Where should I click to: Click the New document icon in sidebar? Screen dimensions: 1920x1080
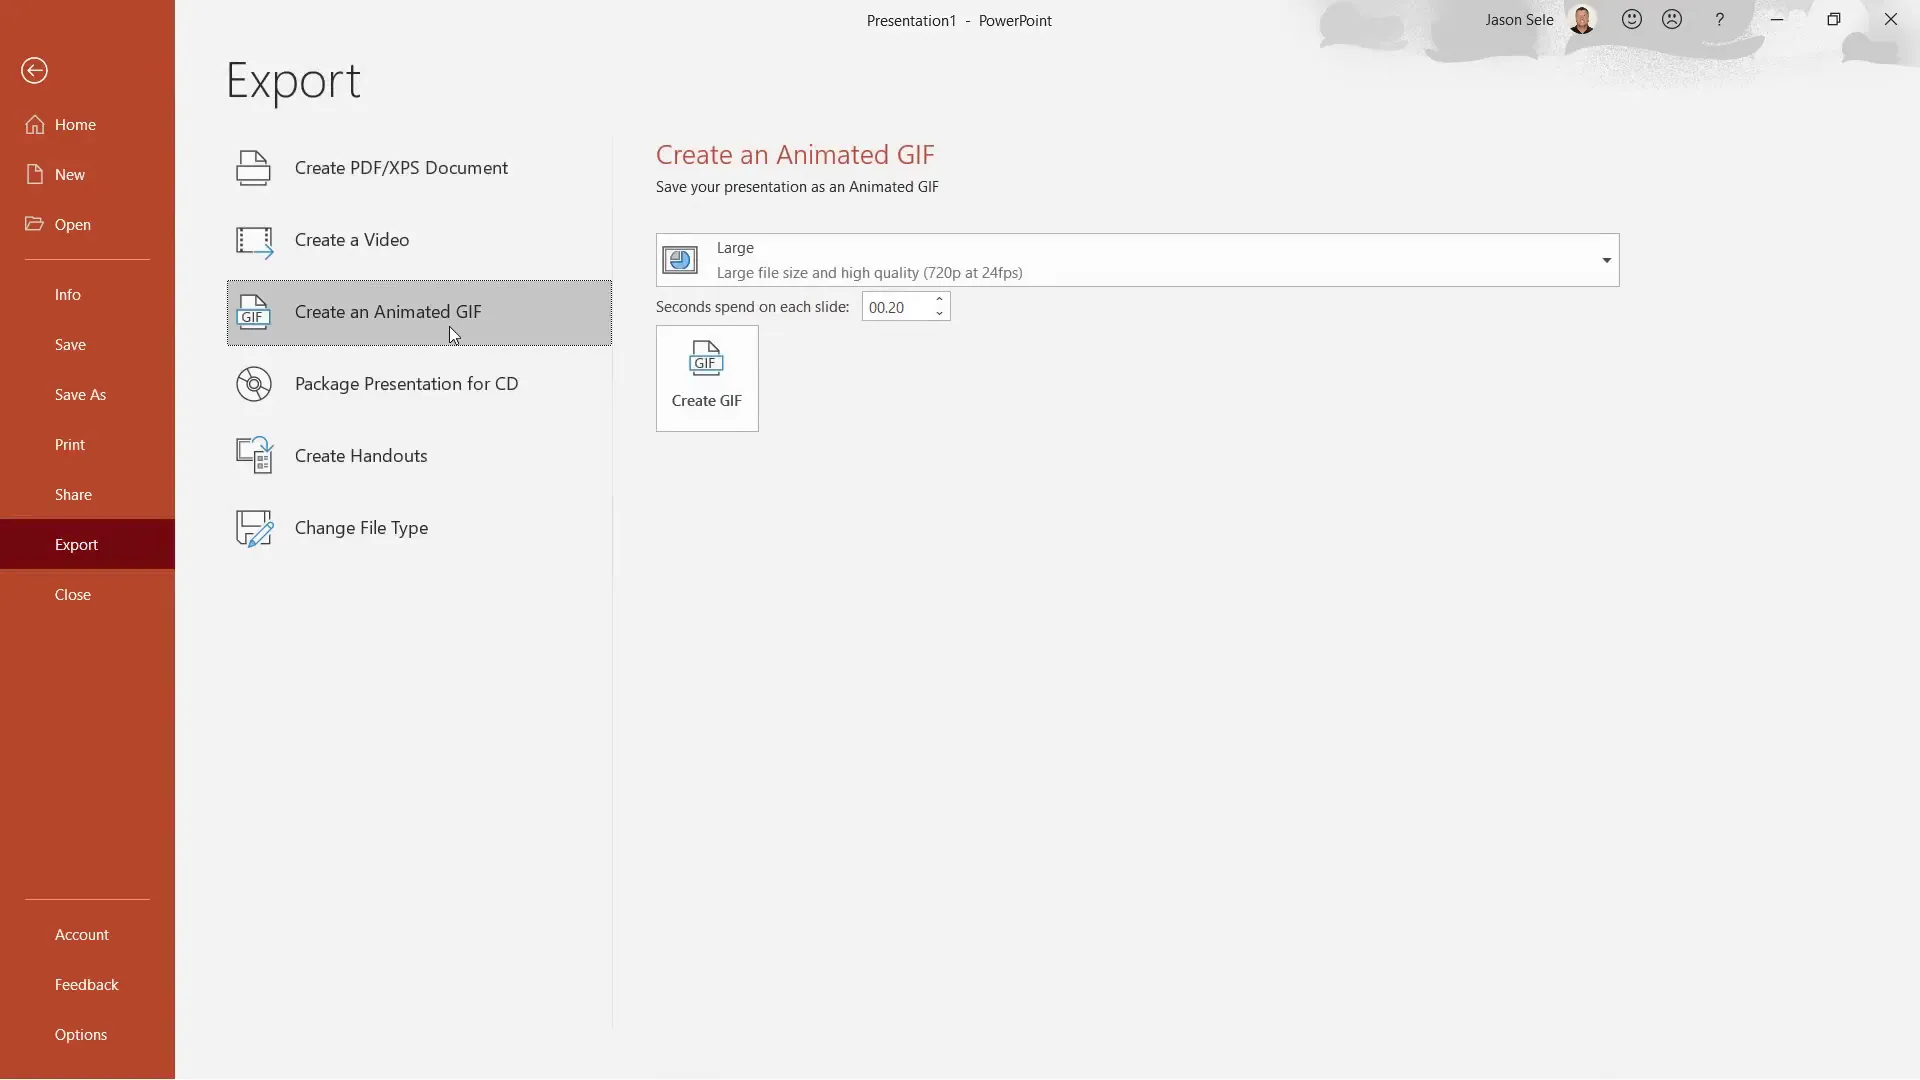click(35, 175)
